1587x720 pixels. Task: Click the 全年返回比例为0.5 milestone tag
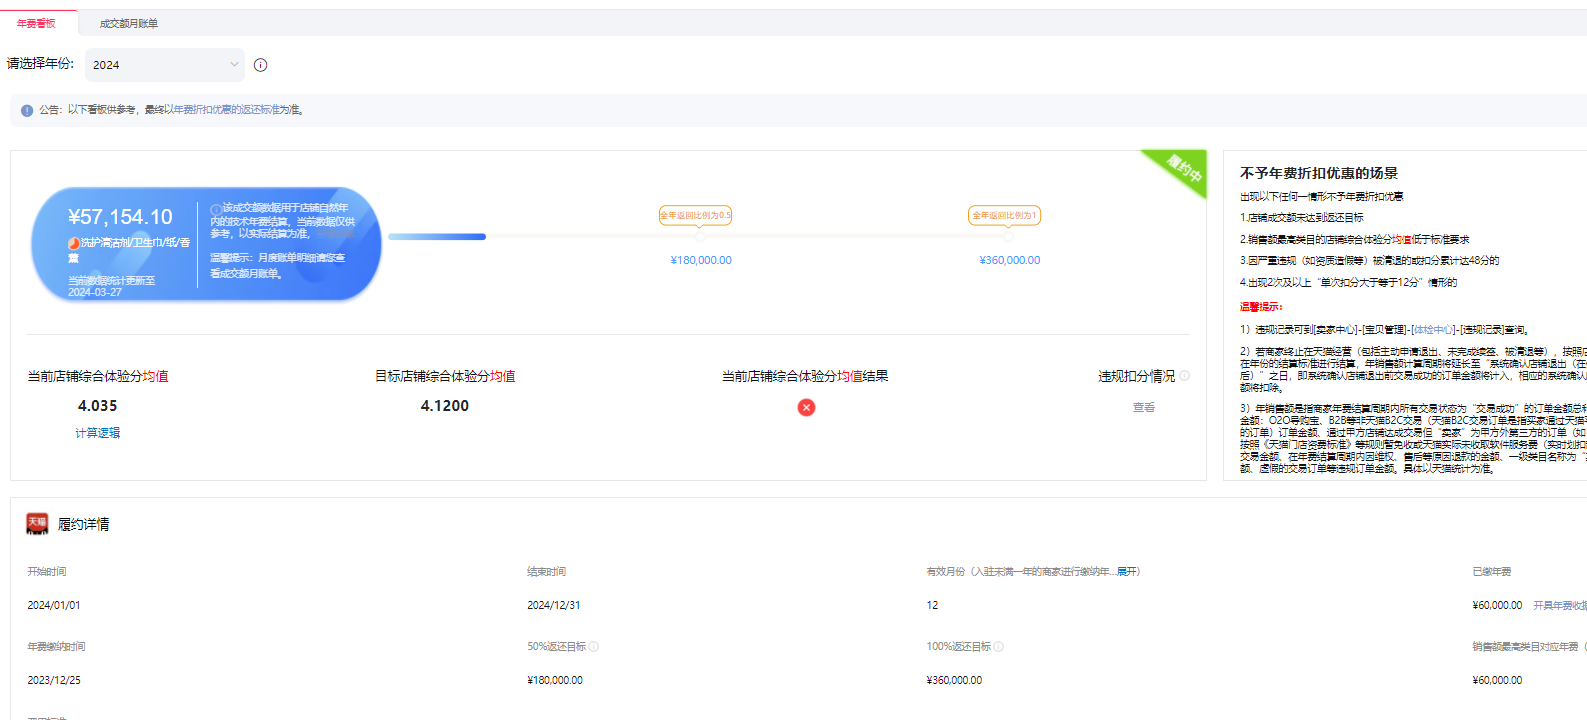click(x=695, y=215)
